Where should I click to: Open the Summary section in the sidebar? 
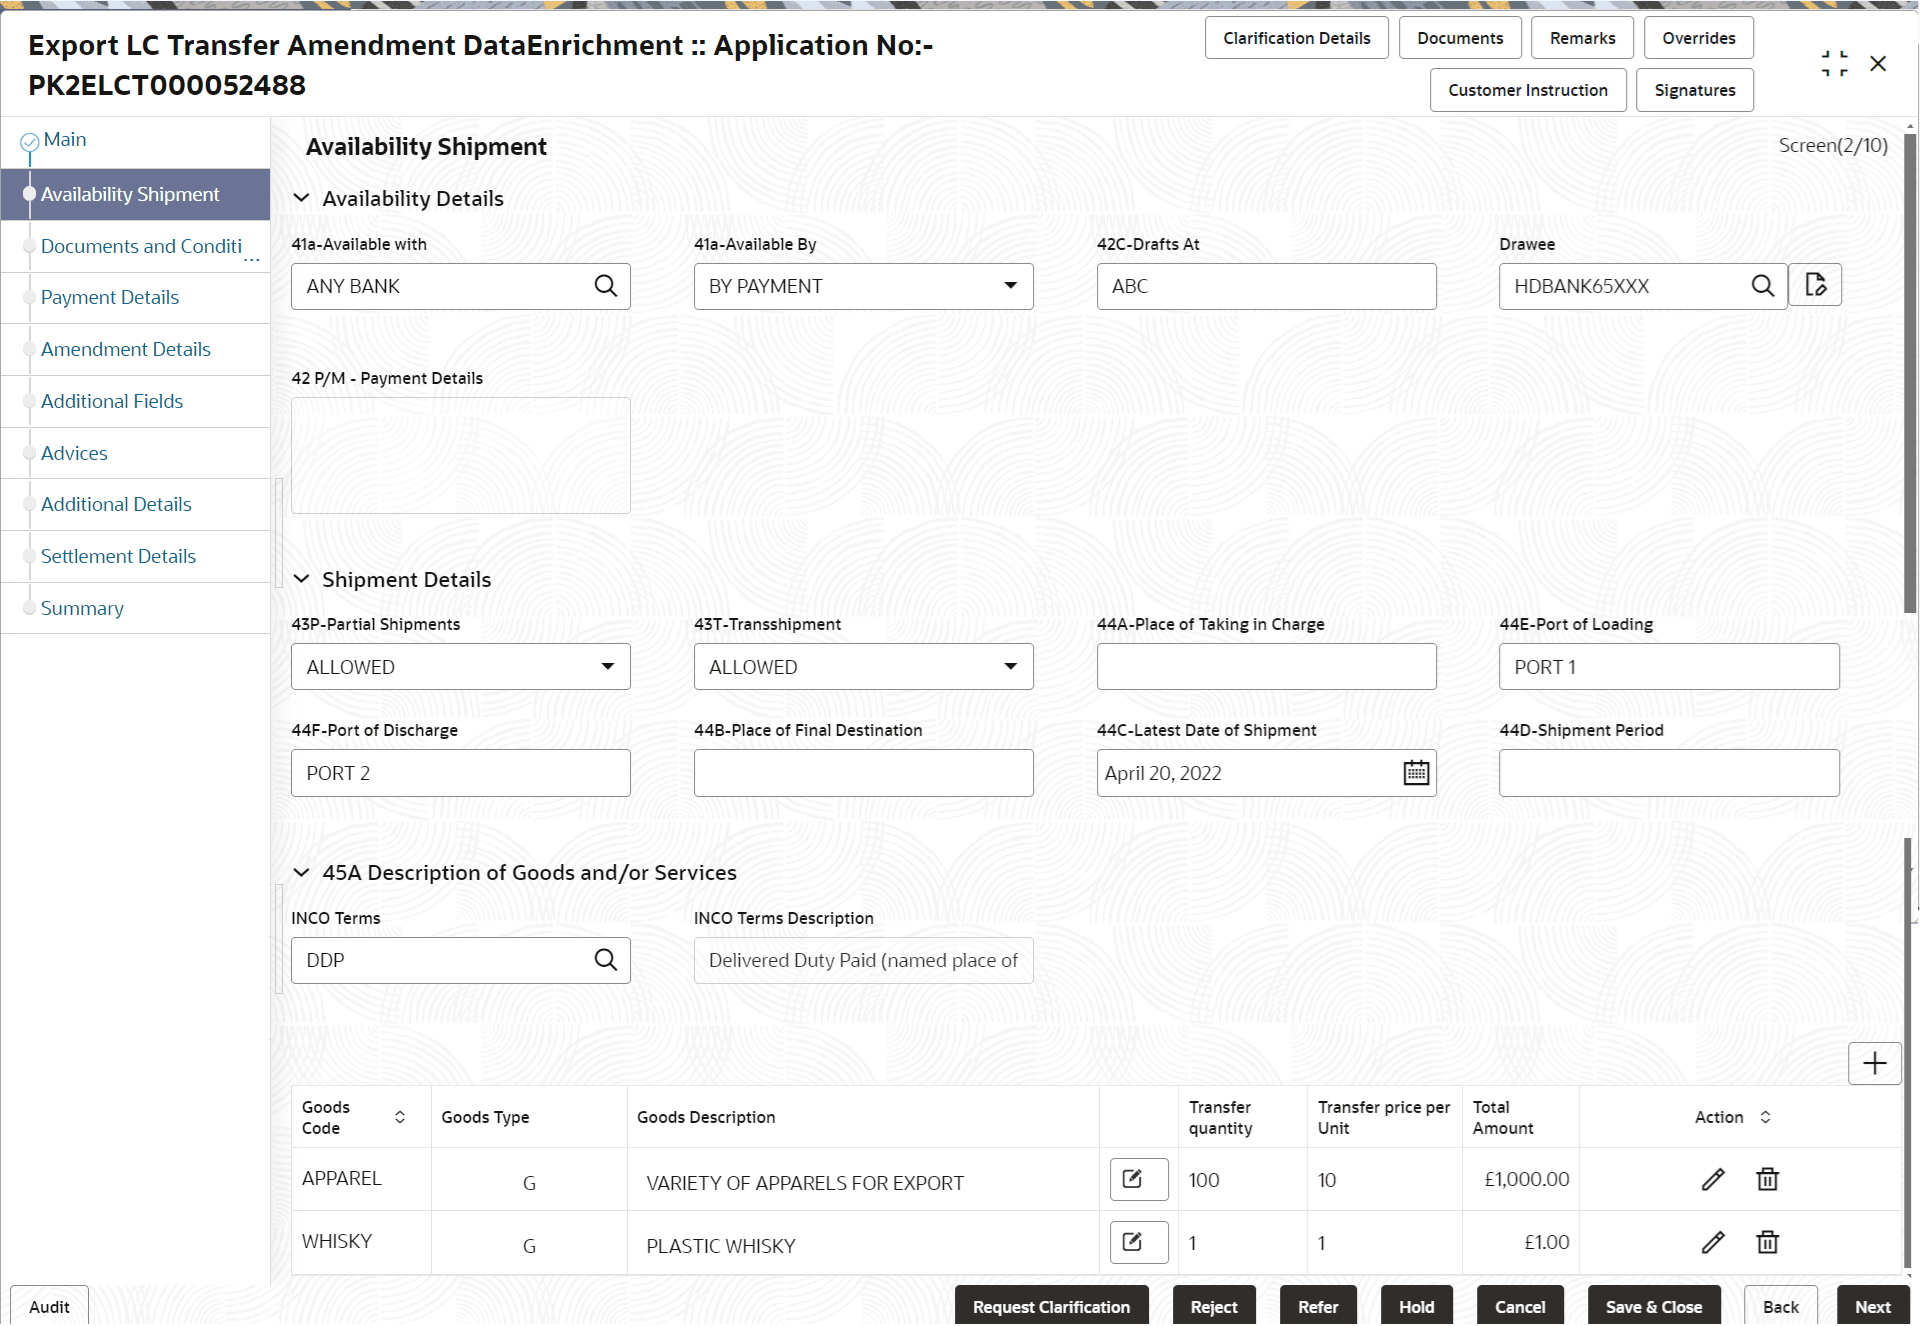coord(82,608)
